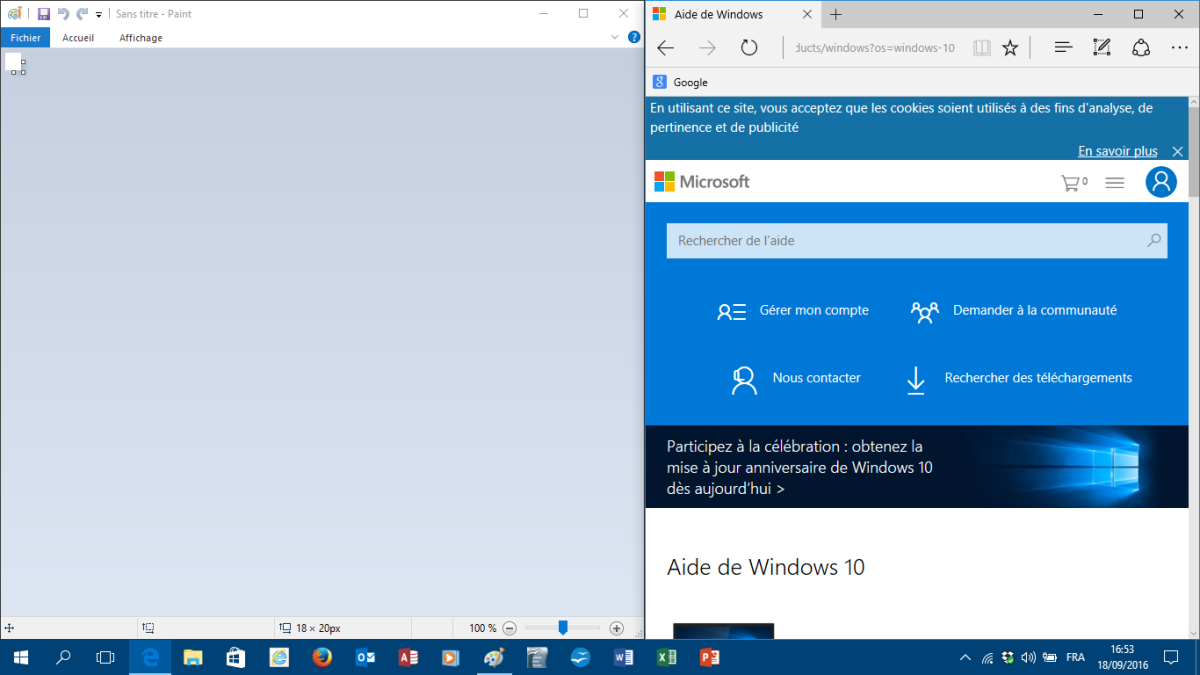Open the Windows Start menu
1200x675 pixels.
point(21,658)
